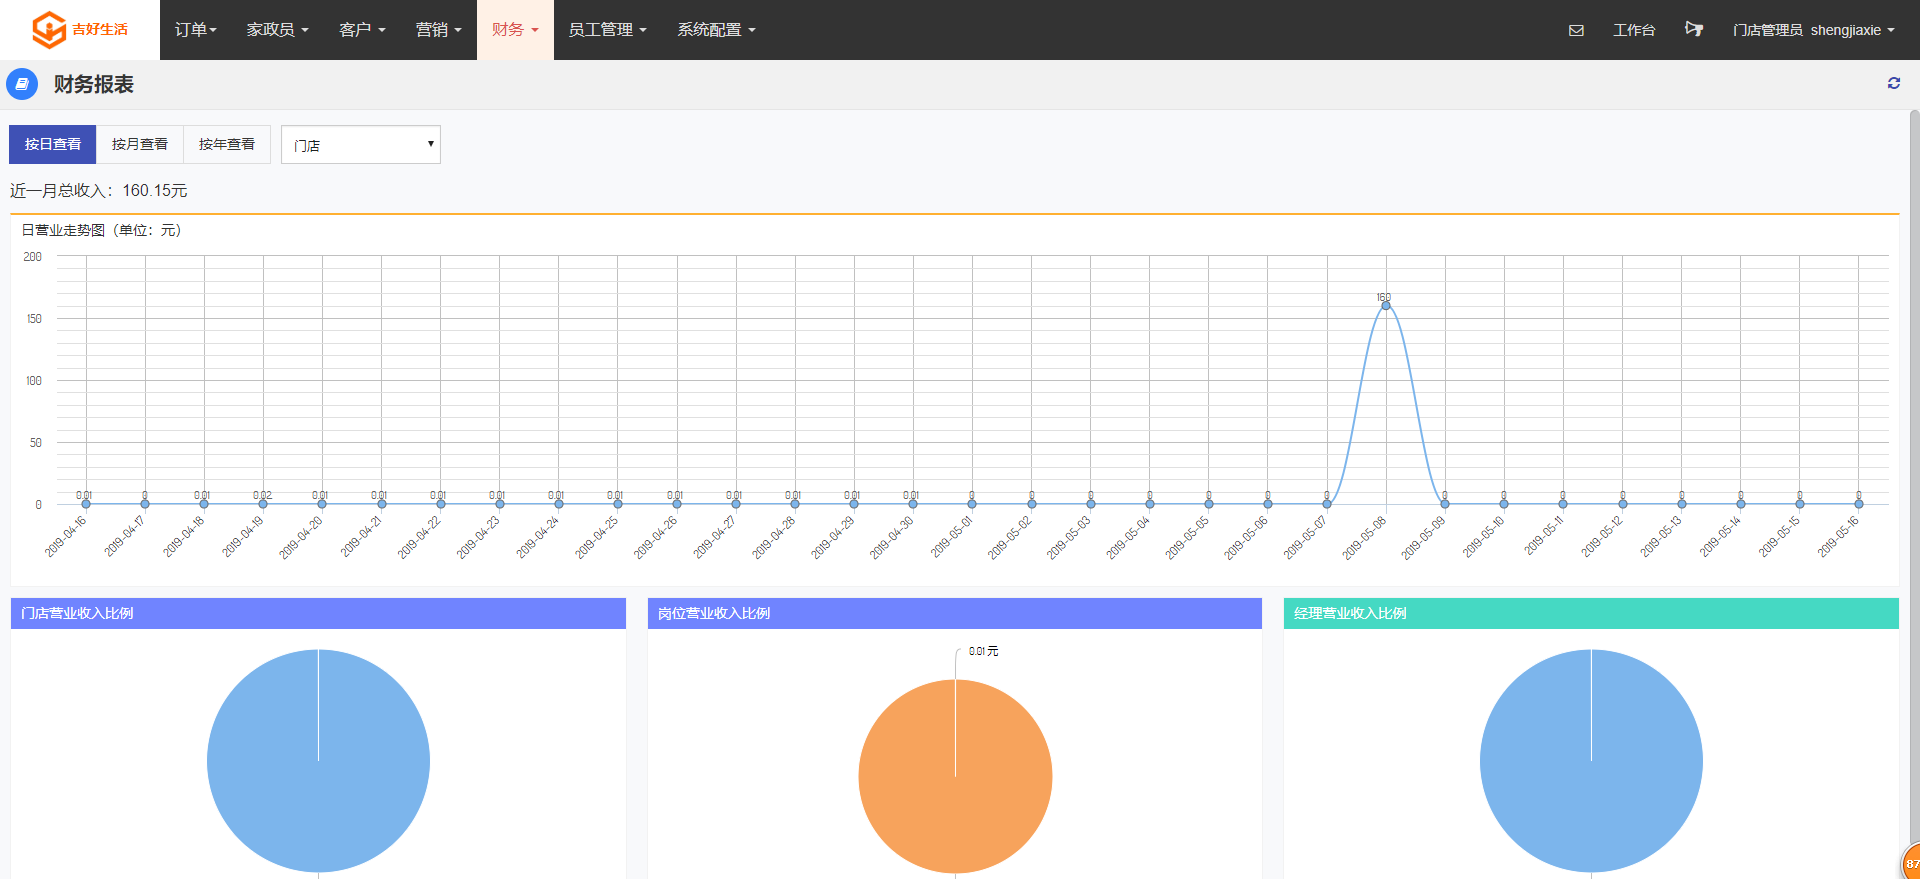1920x879 pixels.
Task: Click the 0.01元 pie label
Action: pos(983,651)
